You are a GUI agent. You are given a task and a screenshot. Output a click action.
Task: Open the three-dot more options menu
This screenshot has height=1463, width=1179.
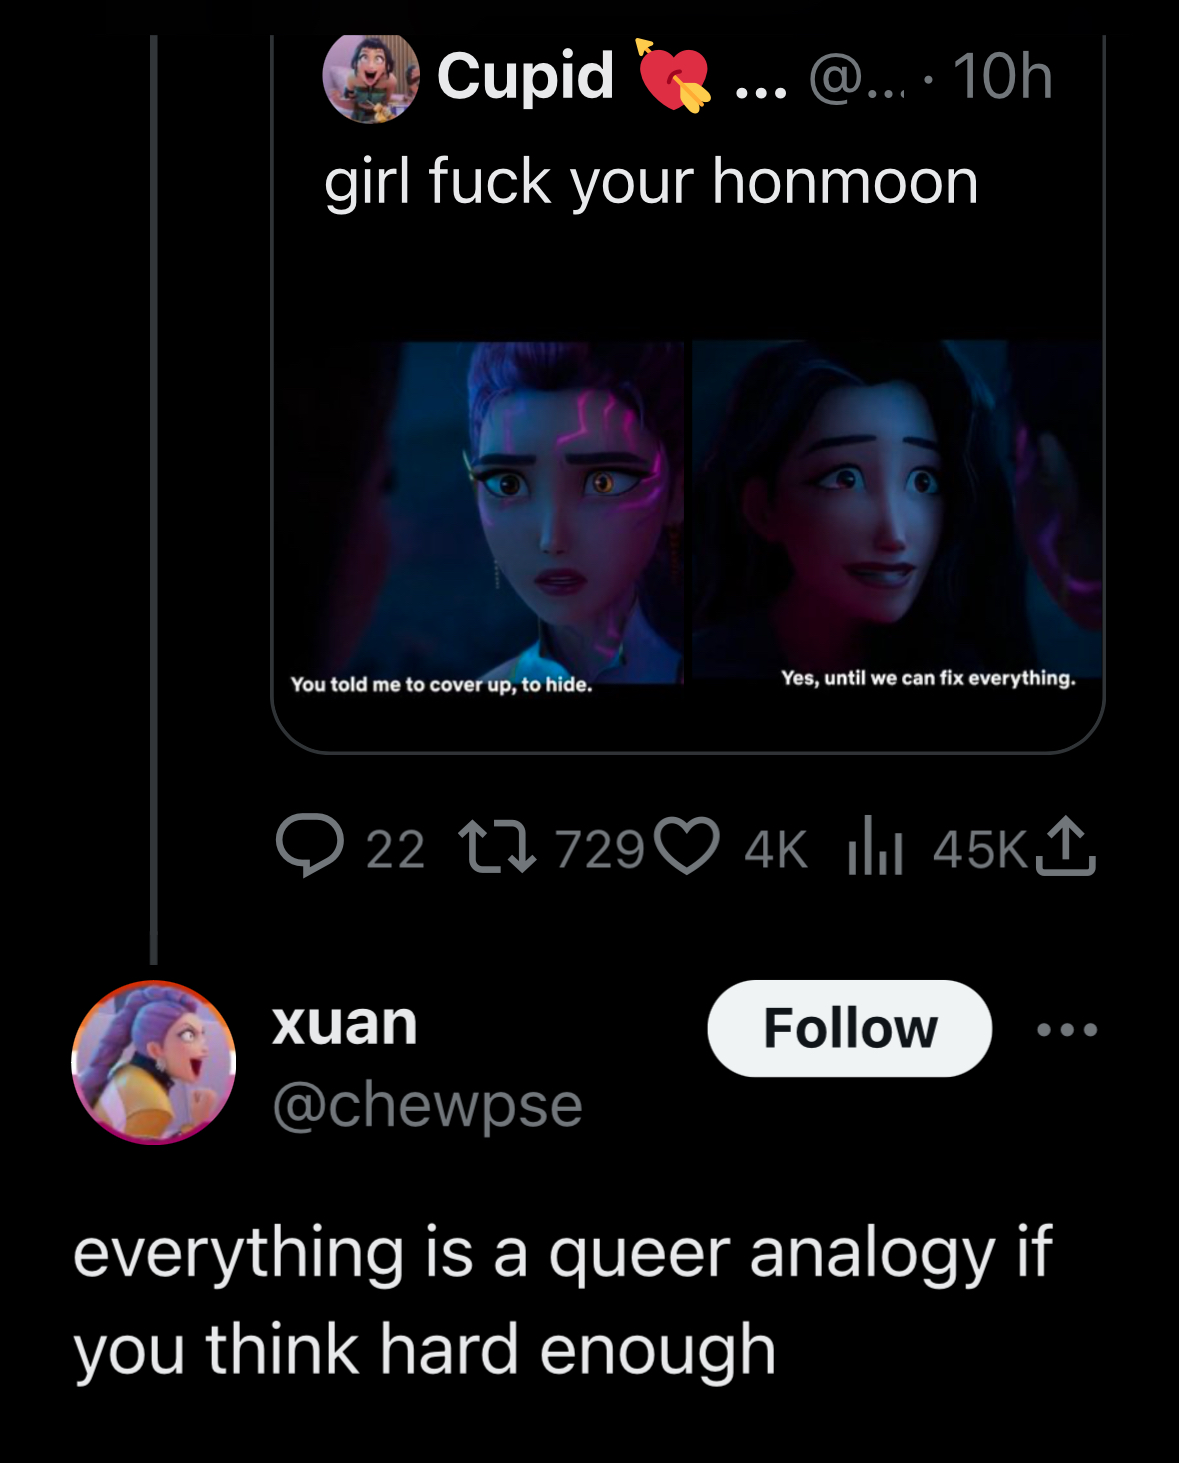point(1067,1029)
